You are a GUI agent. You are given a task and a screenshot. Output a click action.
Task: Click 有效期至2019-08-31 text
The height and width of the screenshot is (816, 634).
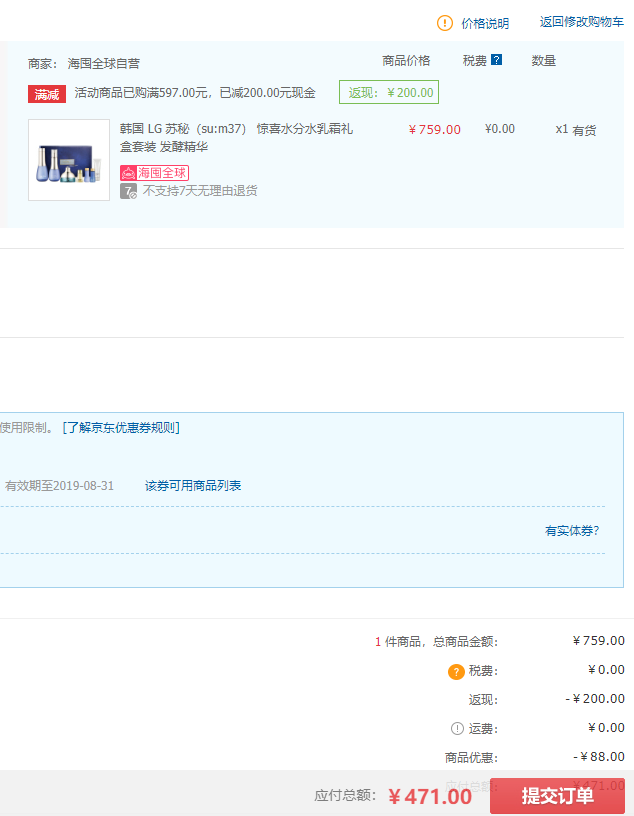tap(59, 486)
